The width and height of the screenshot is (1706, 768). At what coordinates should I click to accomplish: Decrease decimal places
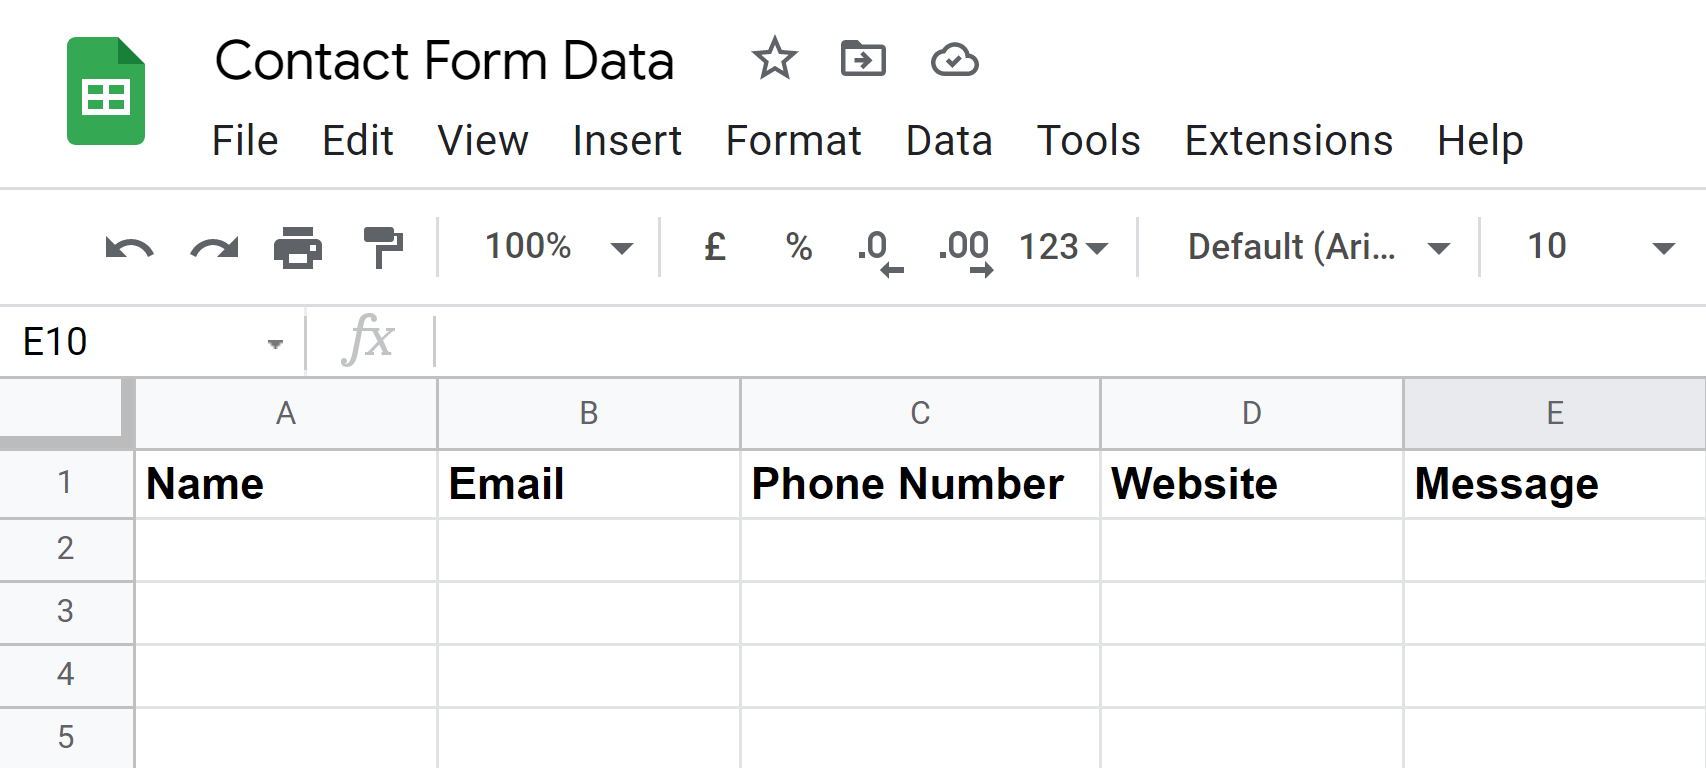tap(876, 248)
